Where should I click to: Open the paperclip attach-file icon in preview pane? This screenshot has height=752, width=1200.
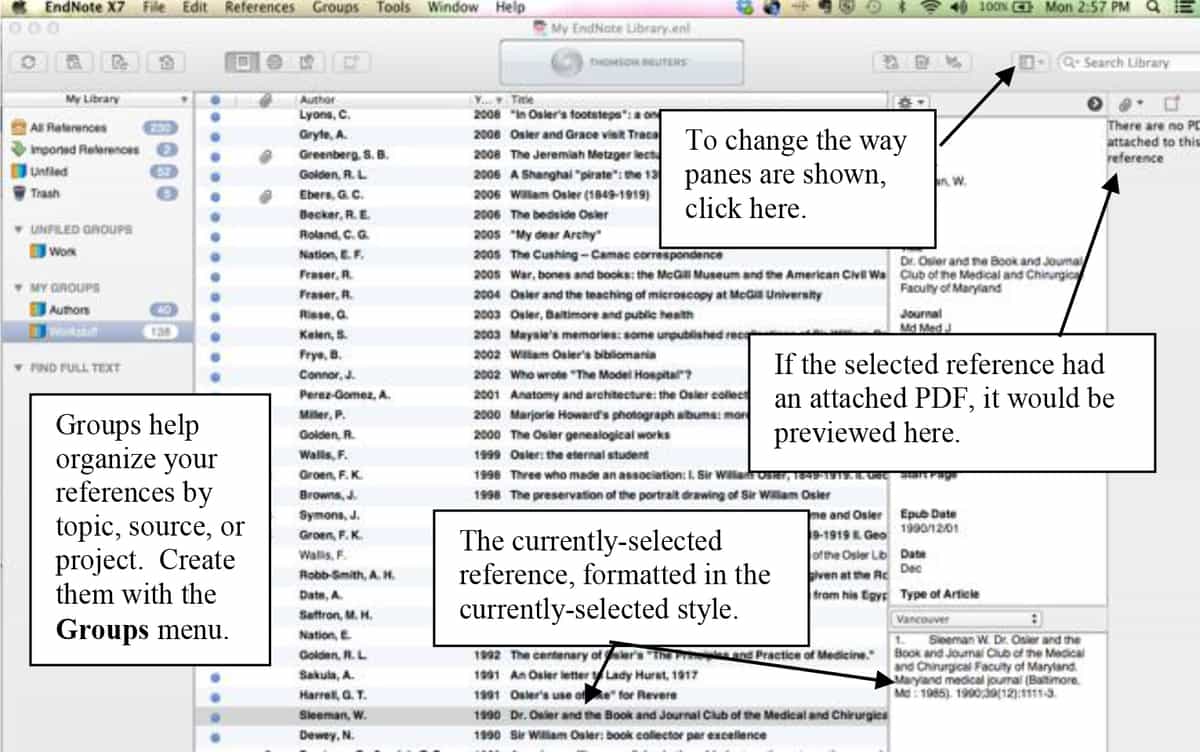pyautogui.click(x=1128, y=103)
